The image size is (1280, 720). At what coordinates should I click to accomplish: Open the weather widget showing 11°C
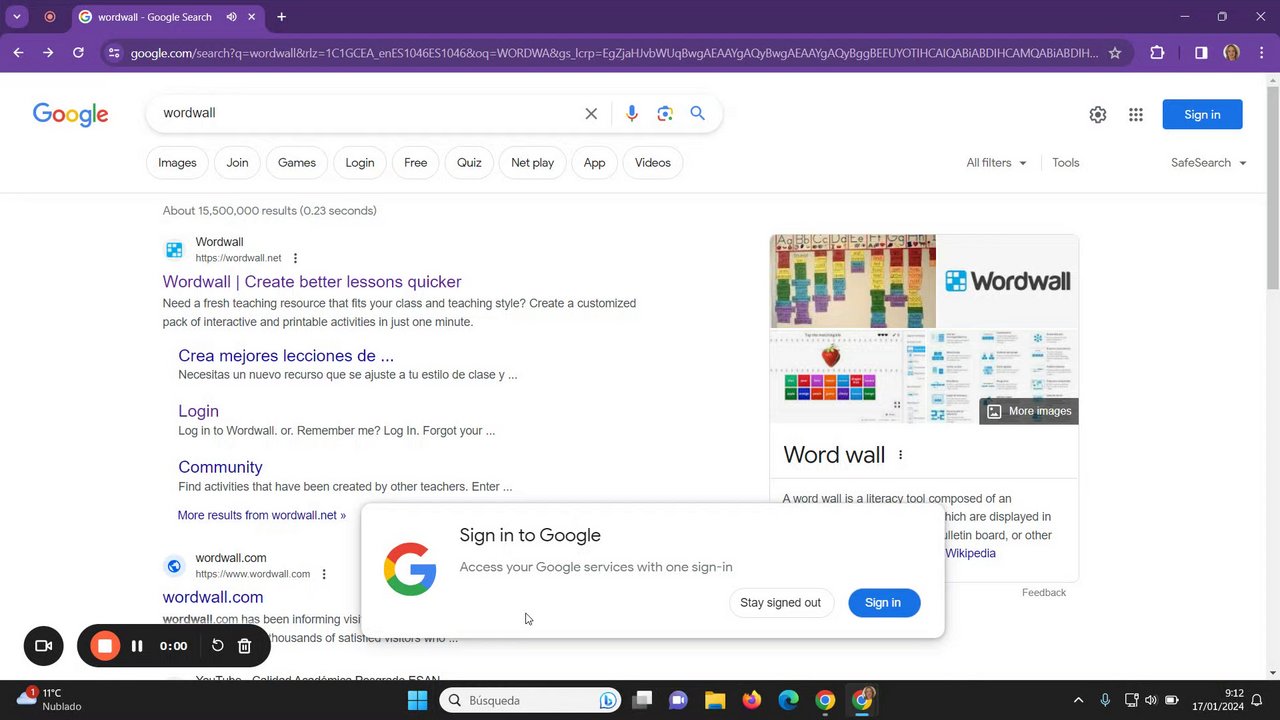50,699
